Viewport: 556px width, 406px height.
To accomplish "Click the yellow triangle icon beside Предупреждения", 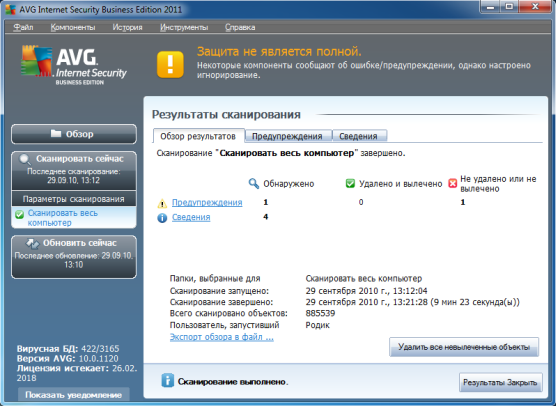I will [x=162, y=203].
